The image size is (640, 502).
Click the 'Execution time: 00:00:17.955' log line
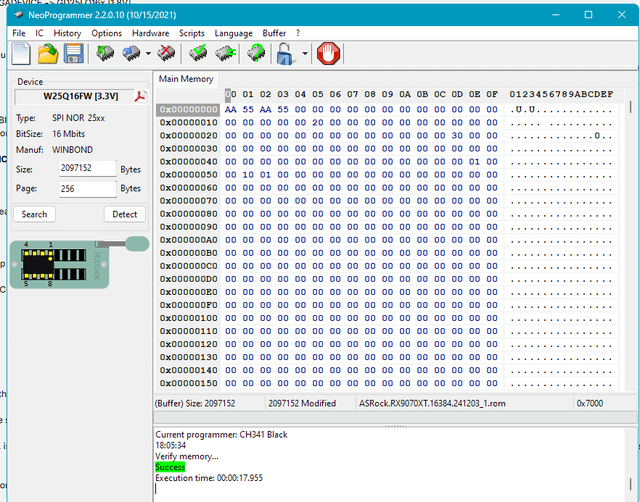(209, 478)
